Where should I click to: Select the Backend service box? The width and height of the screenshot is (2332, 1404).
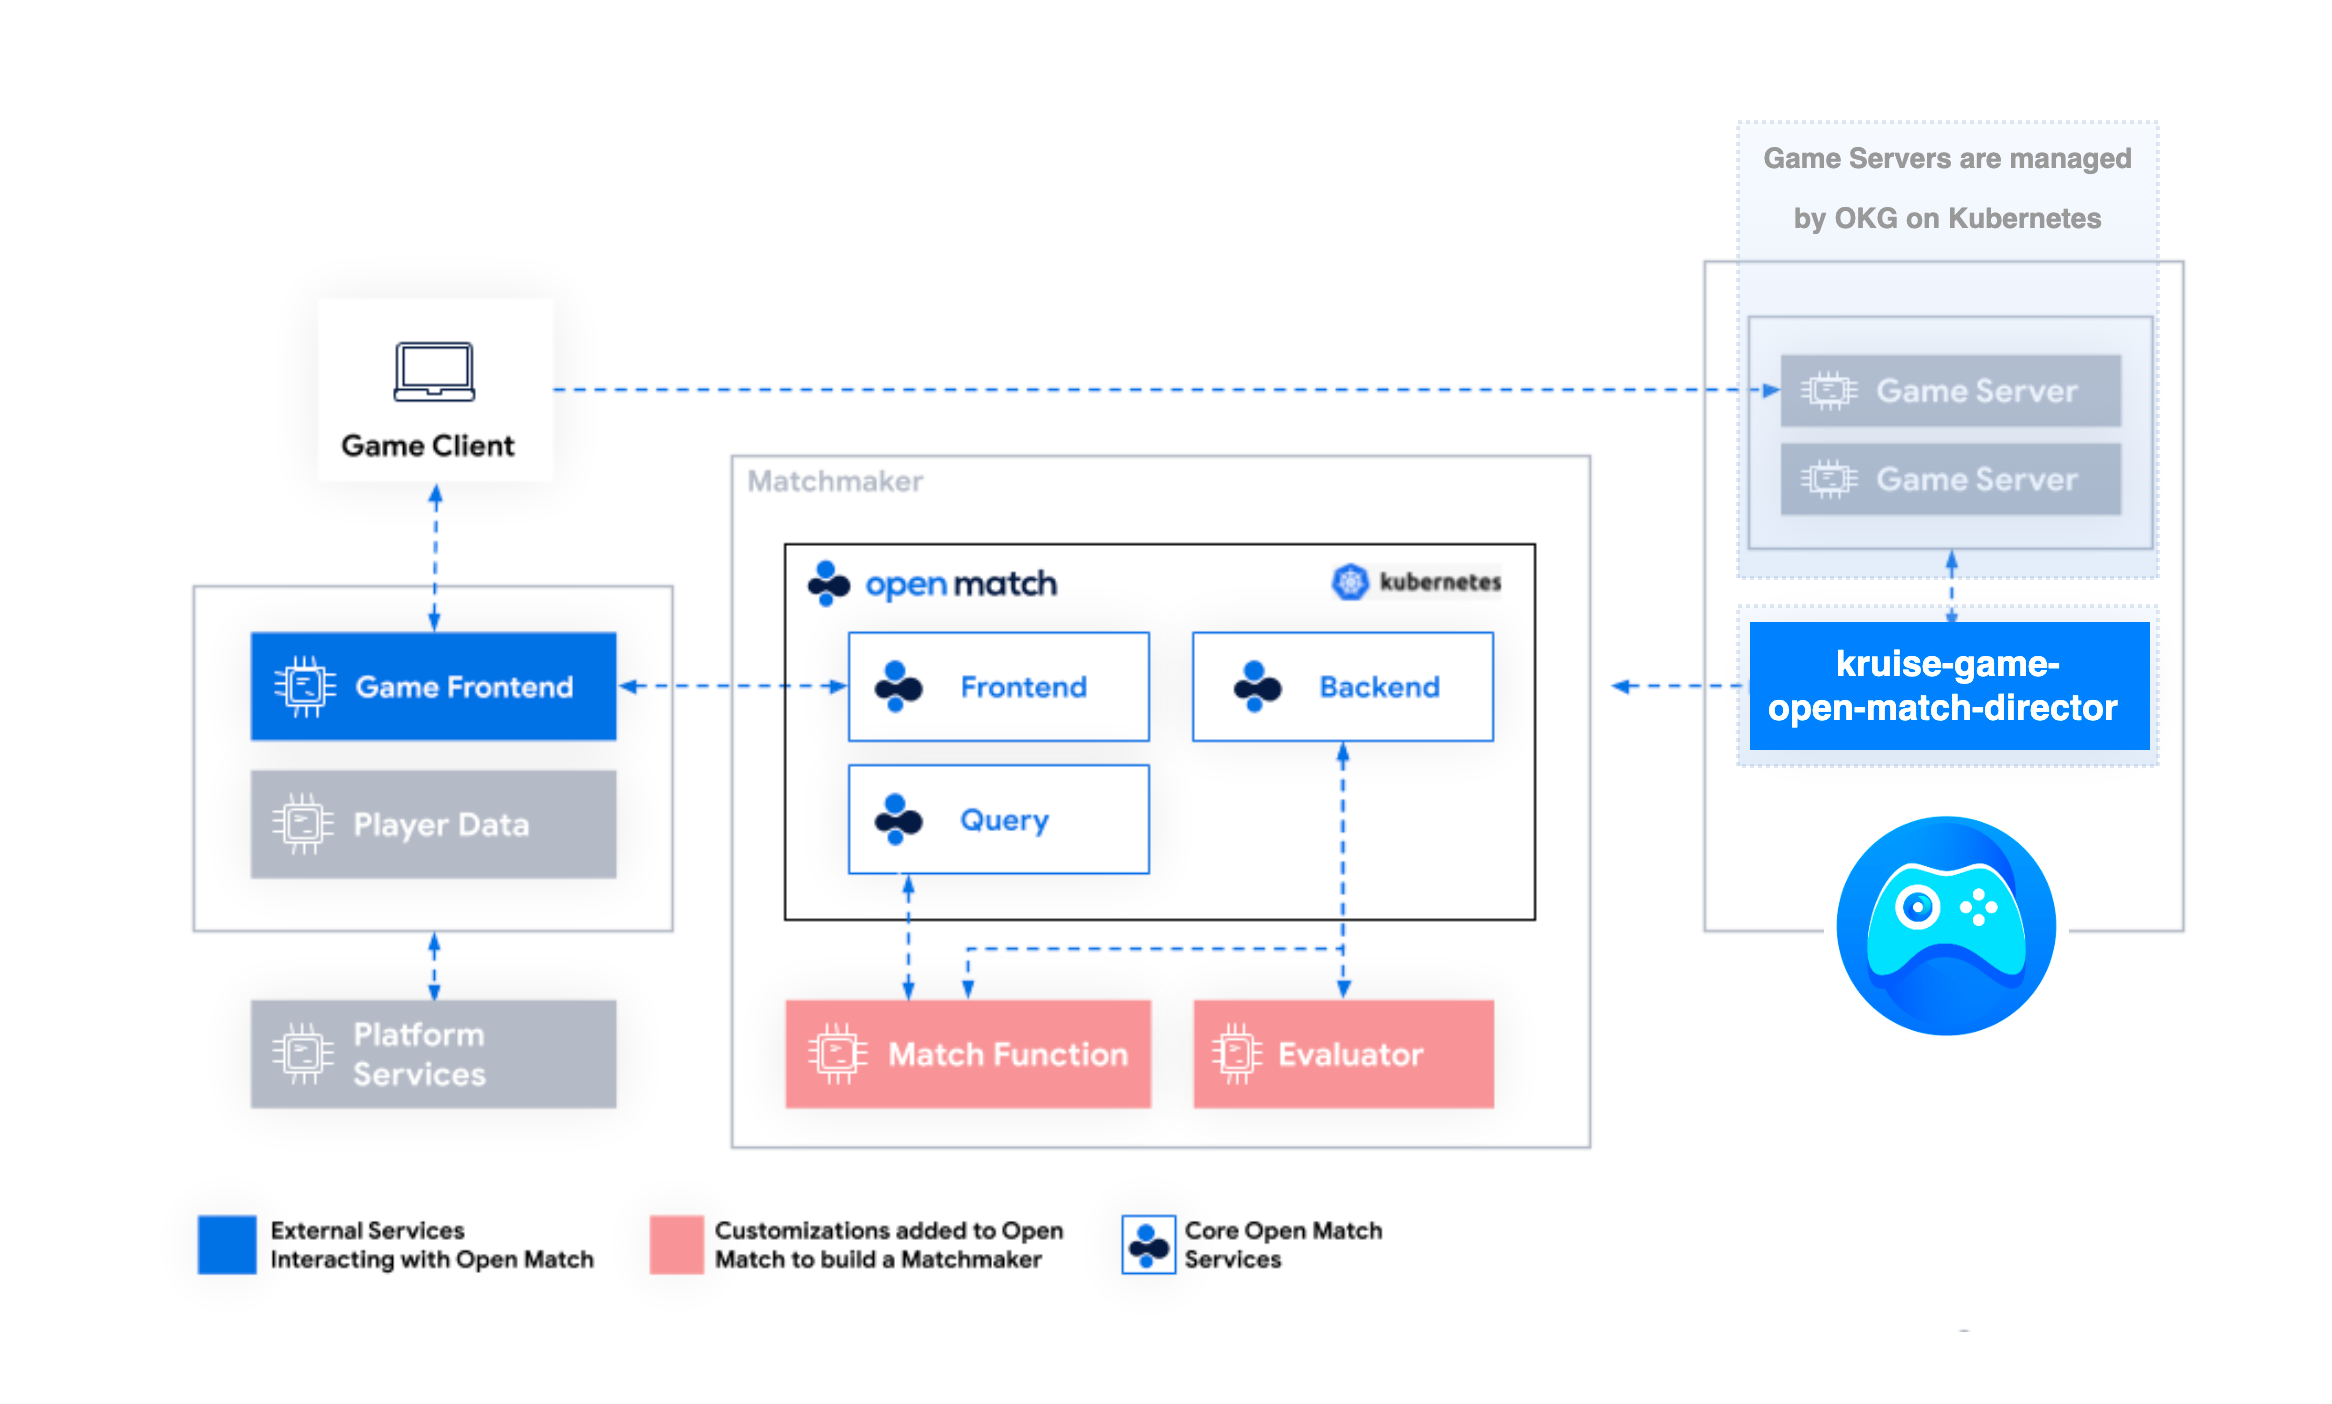click(x=1342, y=687)
